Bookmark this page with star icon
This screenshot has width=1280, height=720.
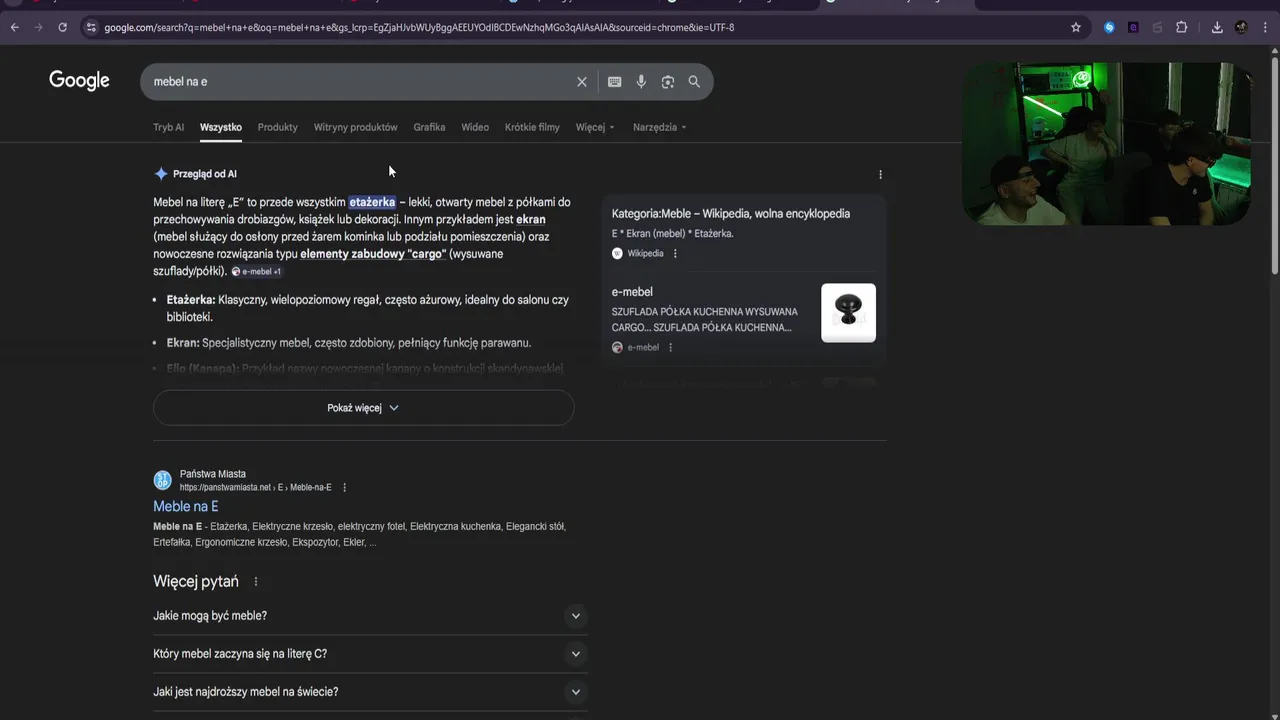pos(1076,27)
